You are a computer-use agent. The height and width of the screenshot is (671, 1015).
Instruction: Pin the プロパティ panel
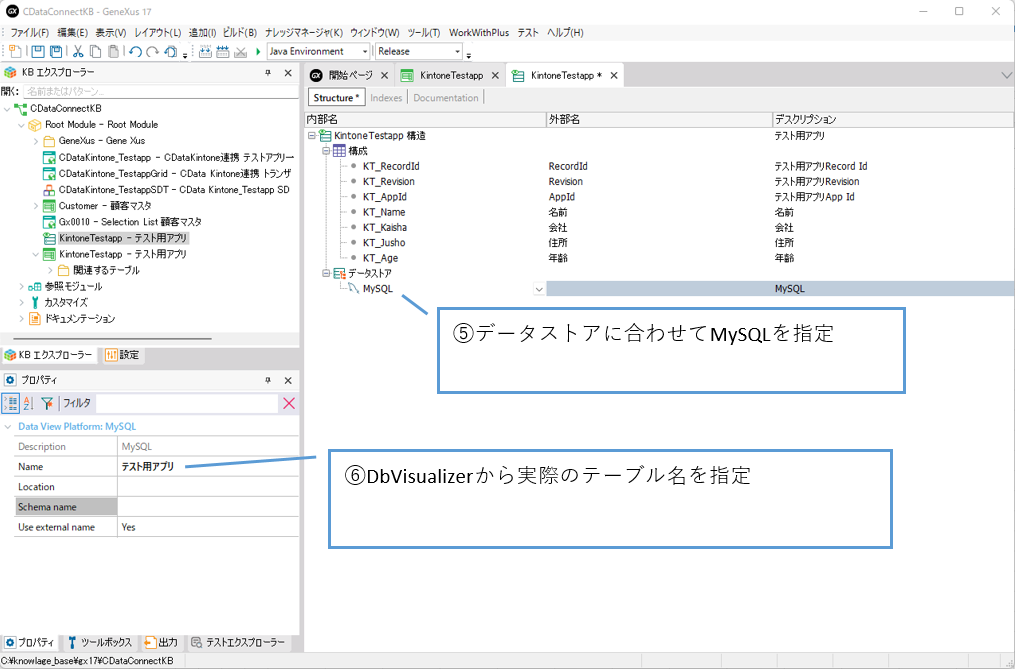click(268, 380)
